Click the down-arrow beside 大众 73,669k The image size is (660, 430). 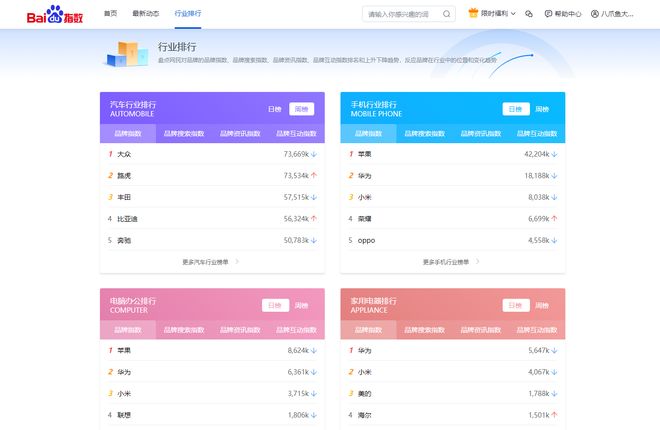click(314, 154)
